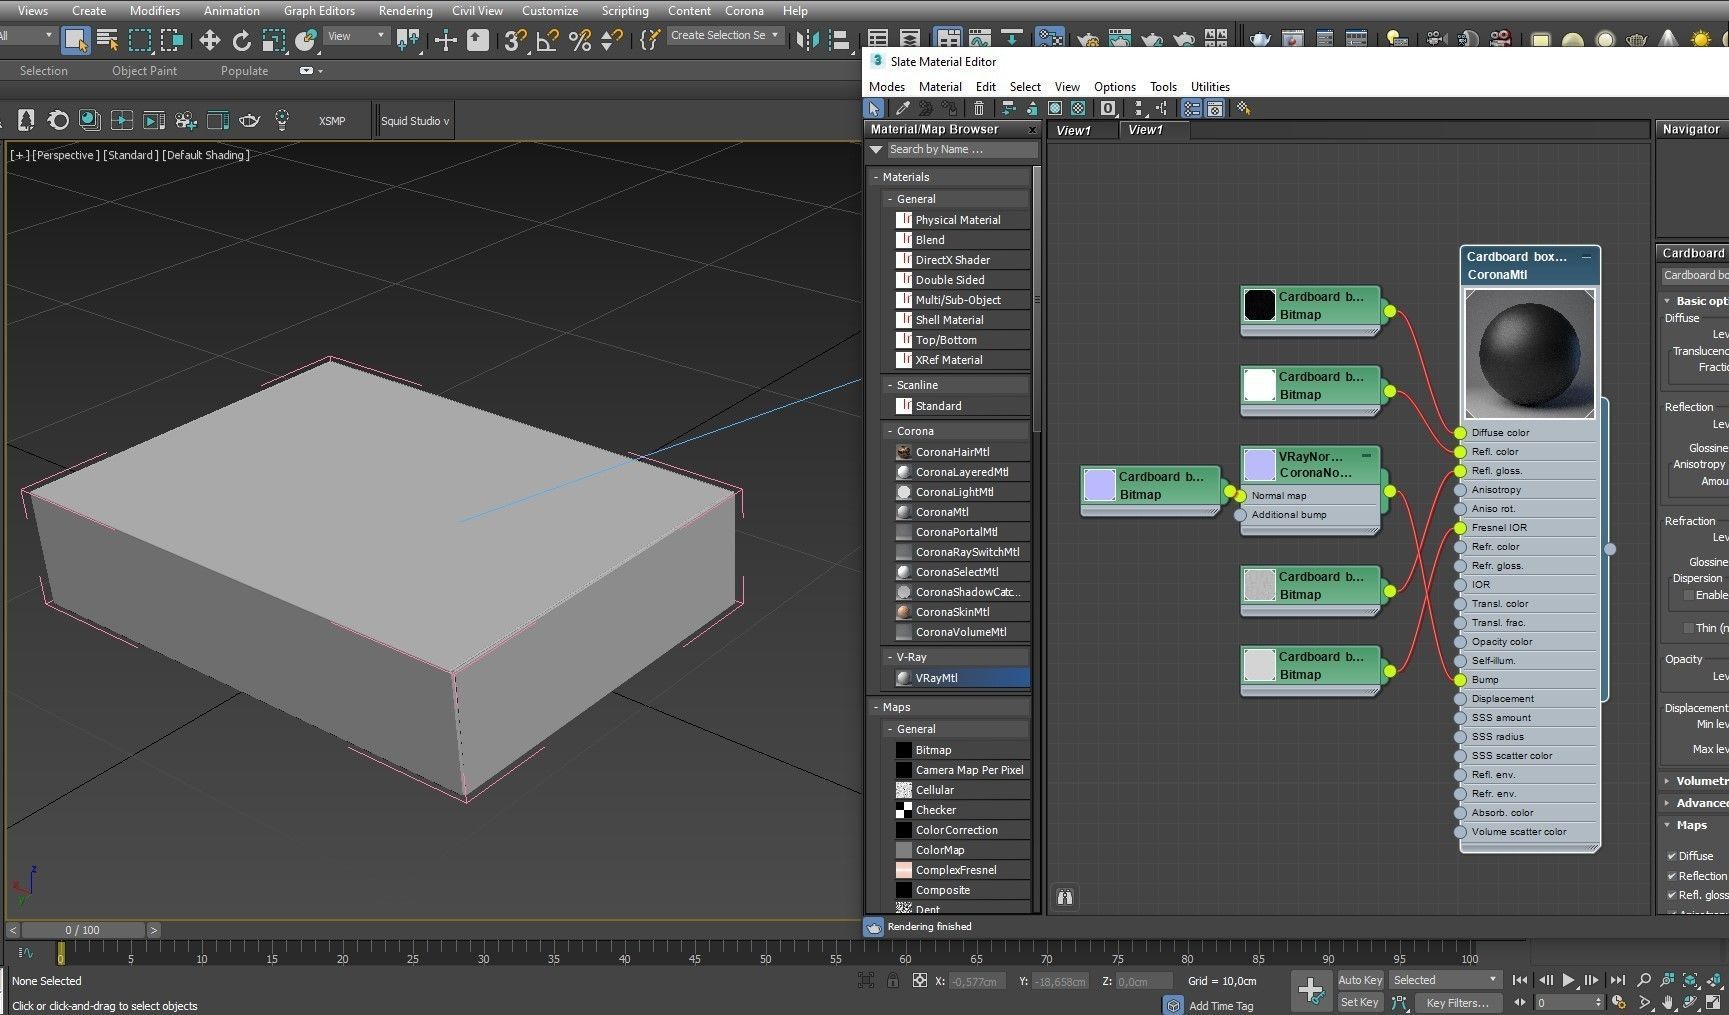The image size is (1729, 1015).
Task: Open Select by Name list tool
Action: pyautogui.click(x=107, y=40)
